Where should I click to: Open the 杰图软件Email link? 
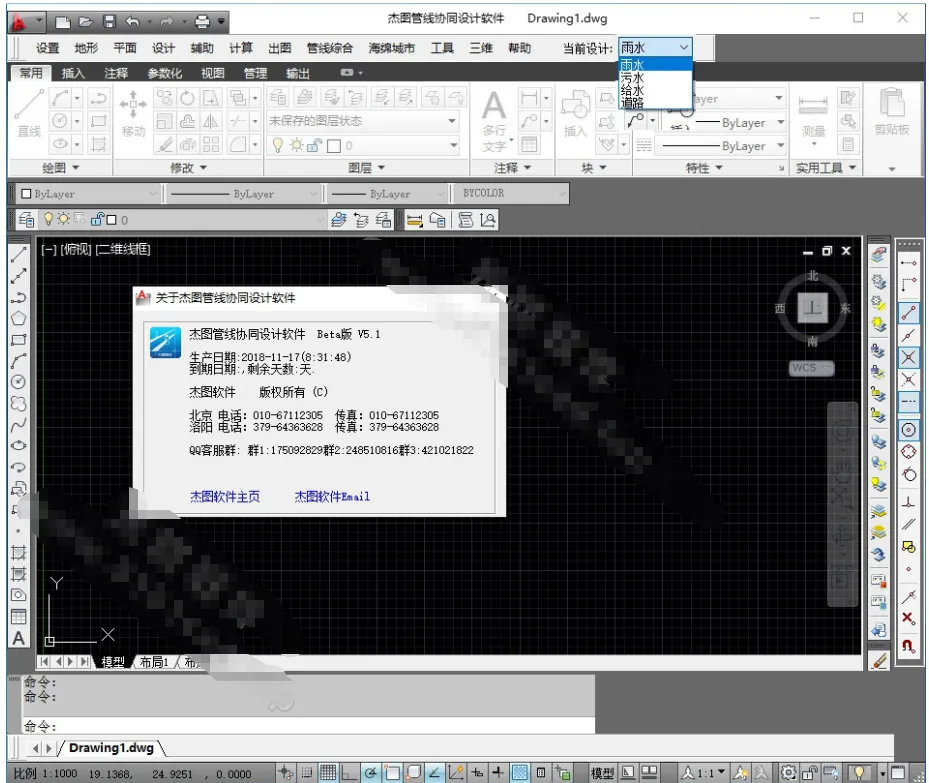(332, 496)
